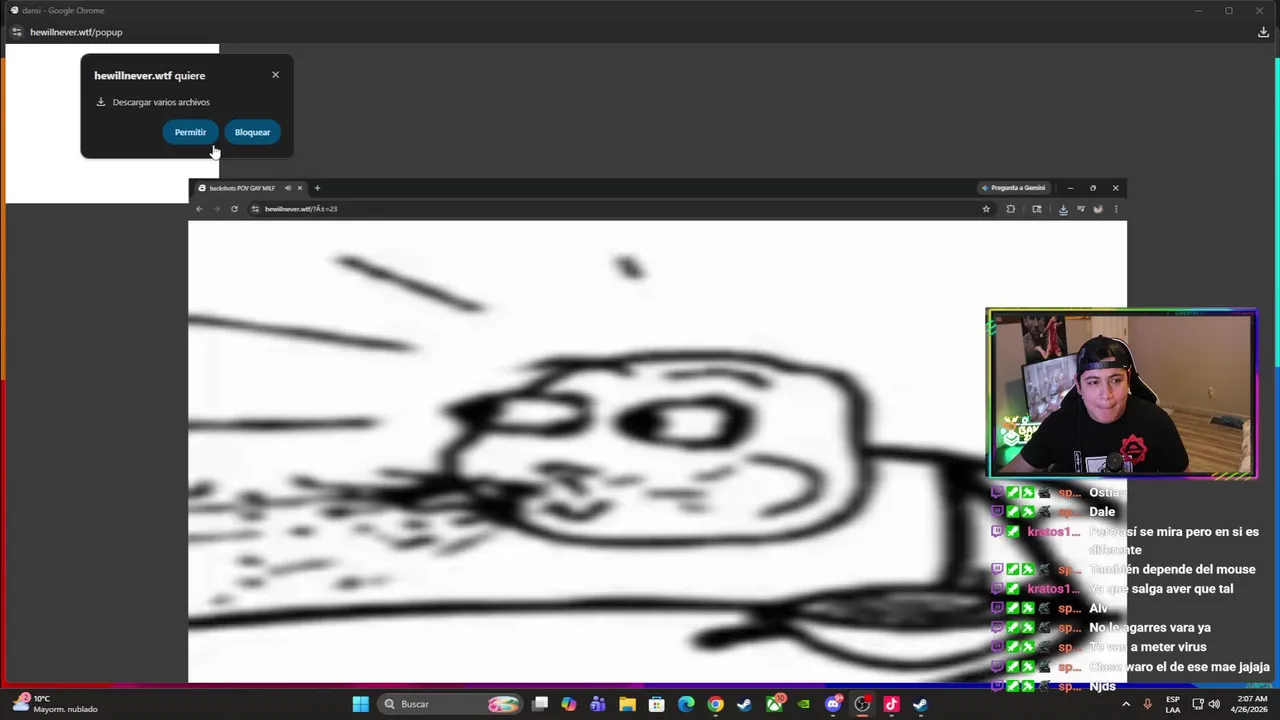This screenshot has width=1280, height=720.
Task: Open downloads icon in inner Chrome toolbar
Action: (x=1063, y=209)
